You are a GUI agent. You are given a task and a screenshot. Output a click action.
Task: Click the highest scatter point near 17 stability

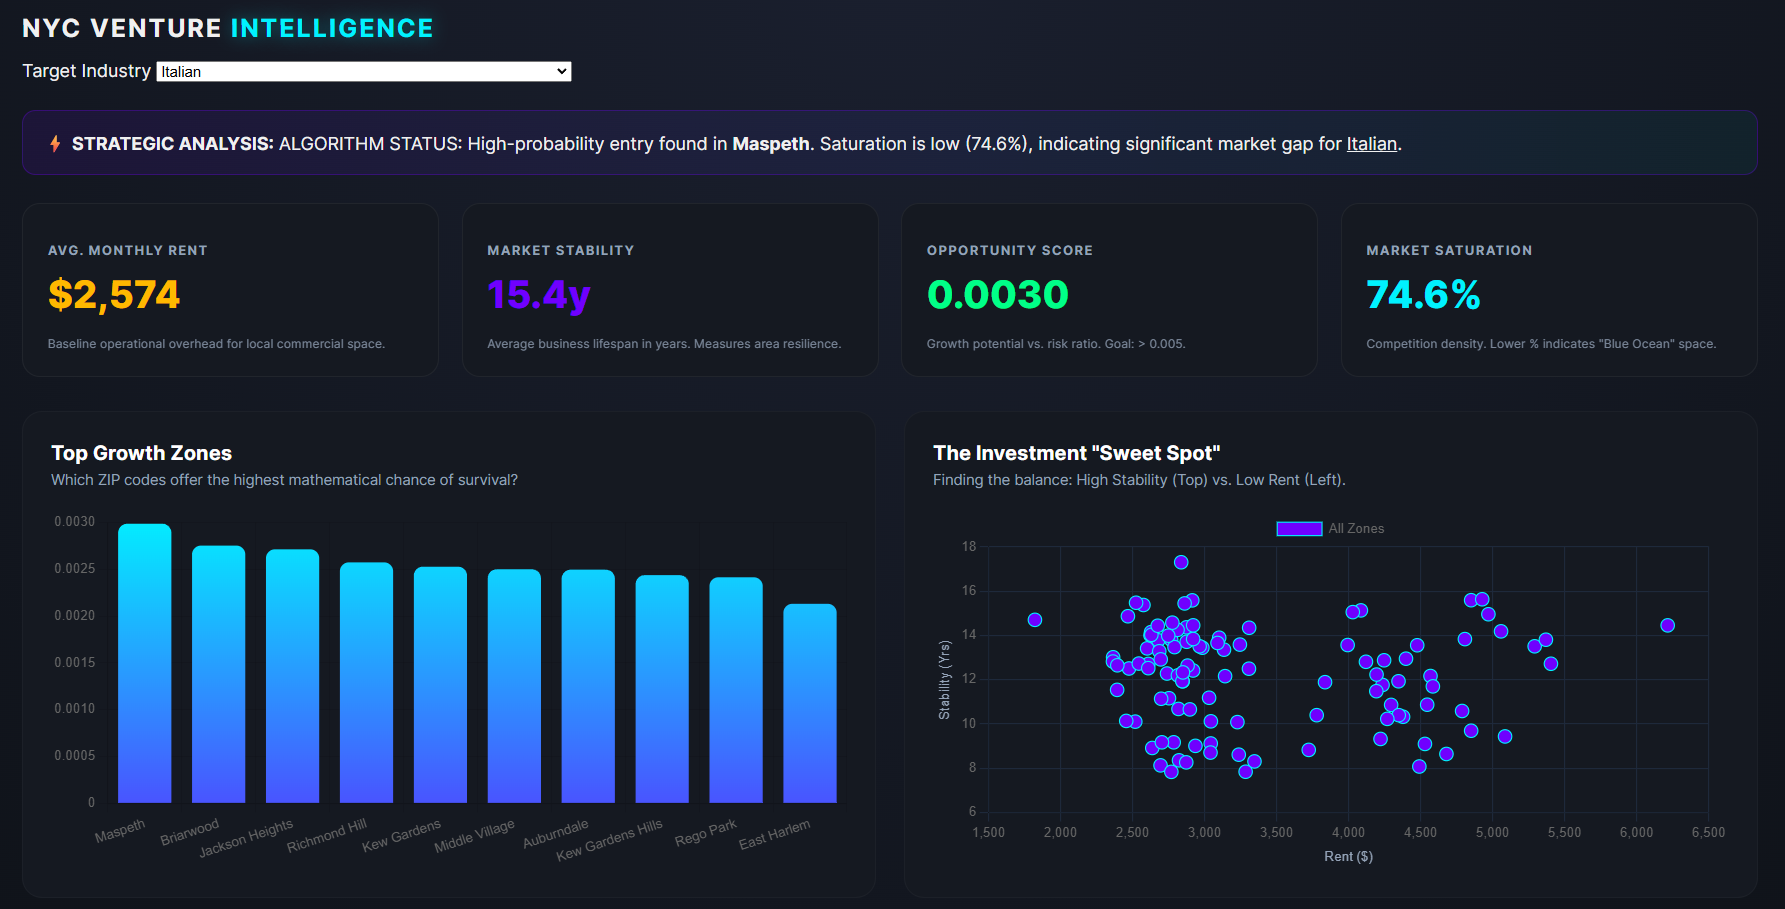1181,562
